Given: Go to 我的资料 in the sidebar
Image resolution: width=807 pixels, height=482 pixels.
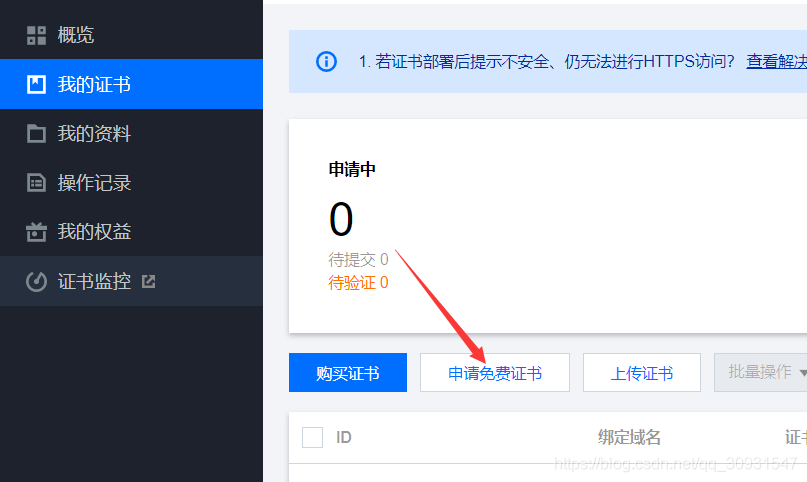Looking at the screenshot, I should [x=131, y=134].
